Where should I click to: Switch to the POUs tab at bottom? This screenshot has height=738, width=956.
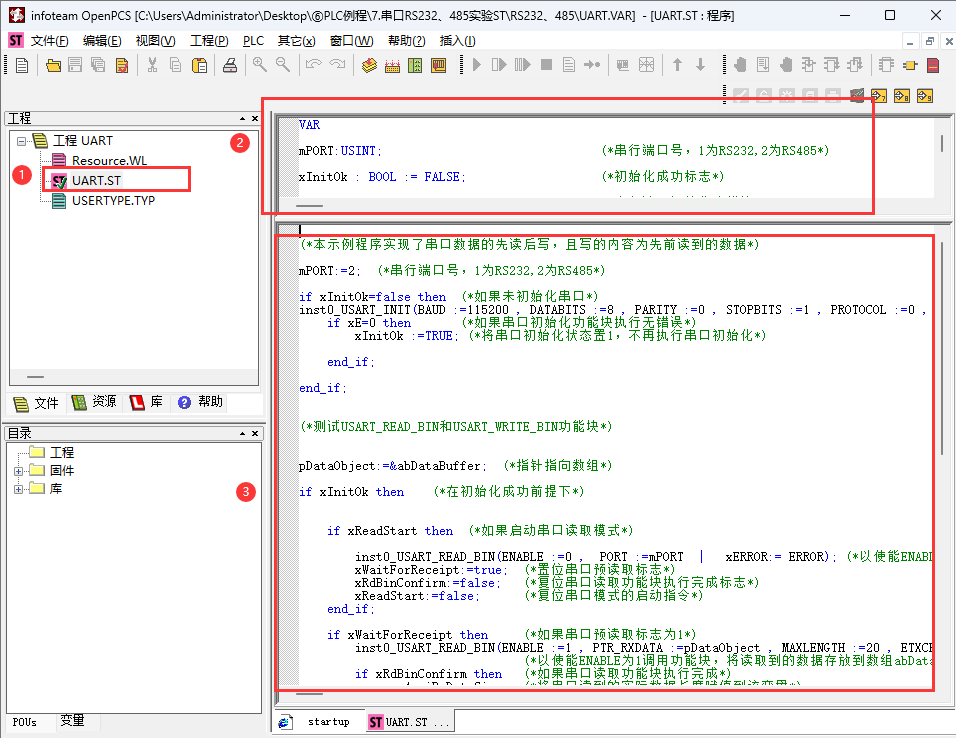coord(25,722)
